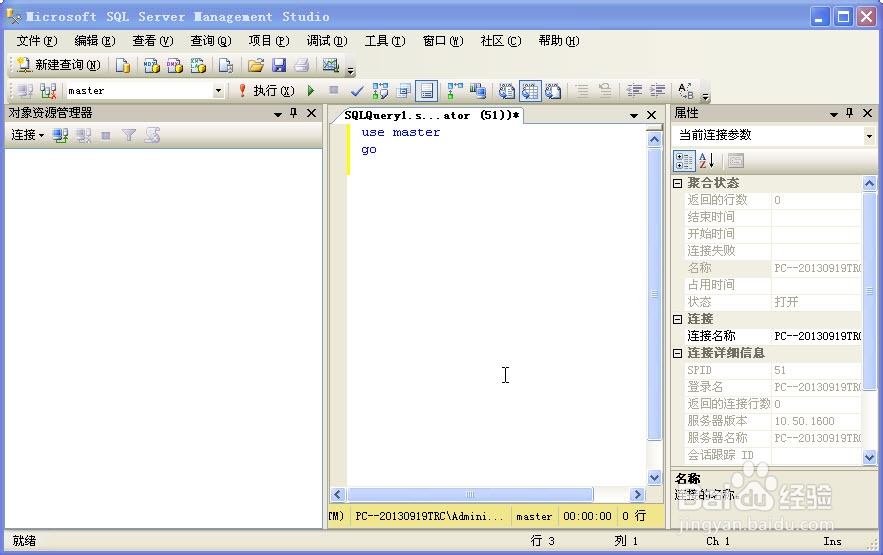Click the Query Options icon
Screen dimensions: 883x555
[403, 91]
